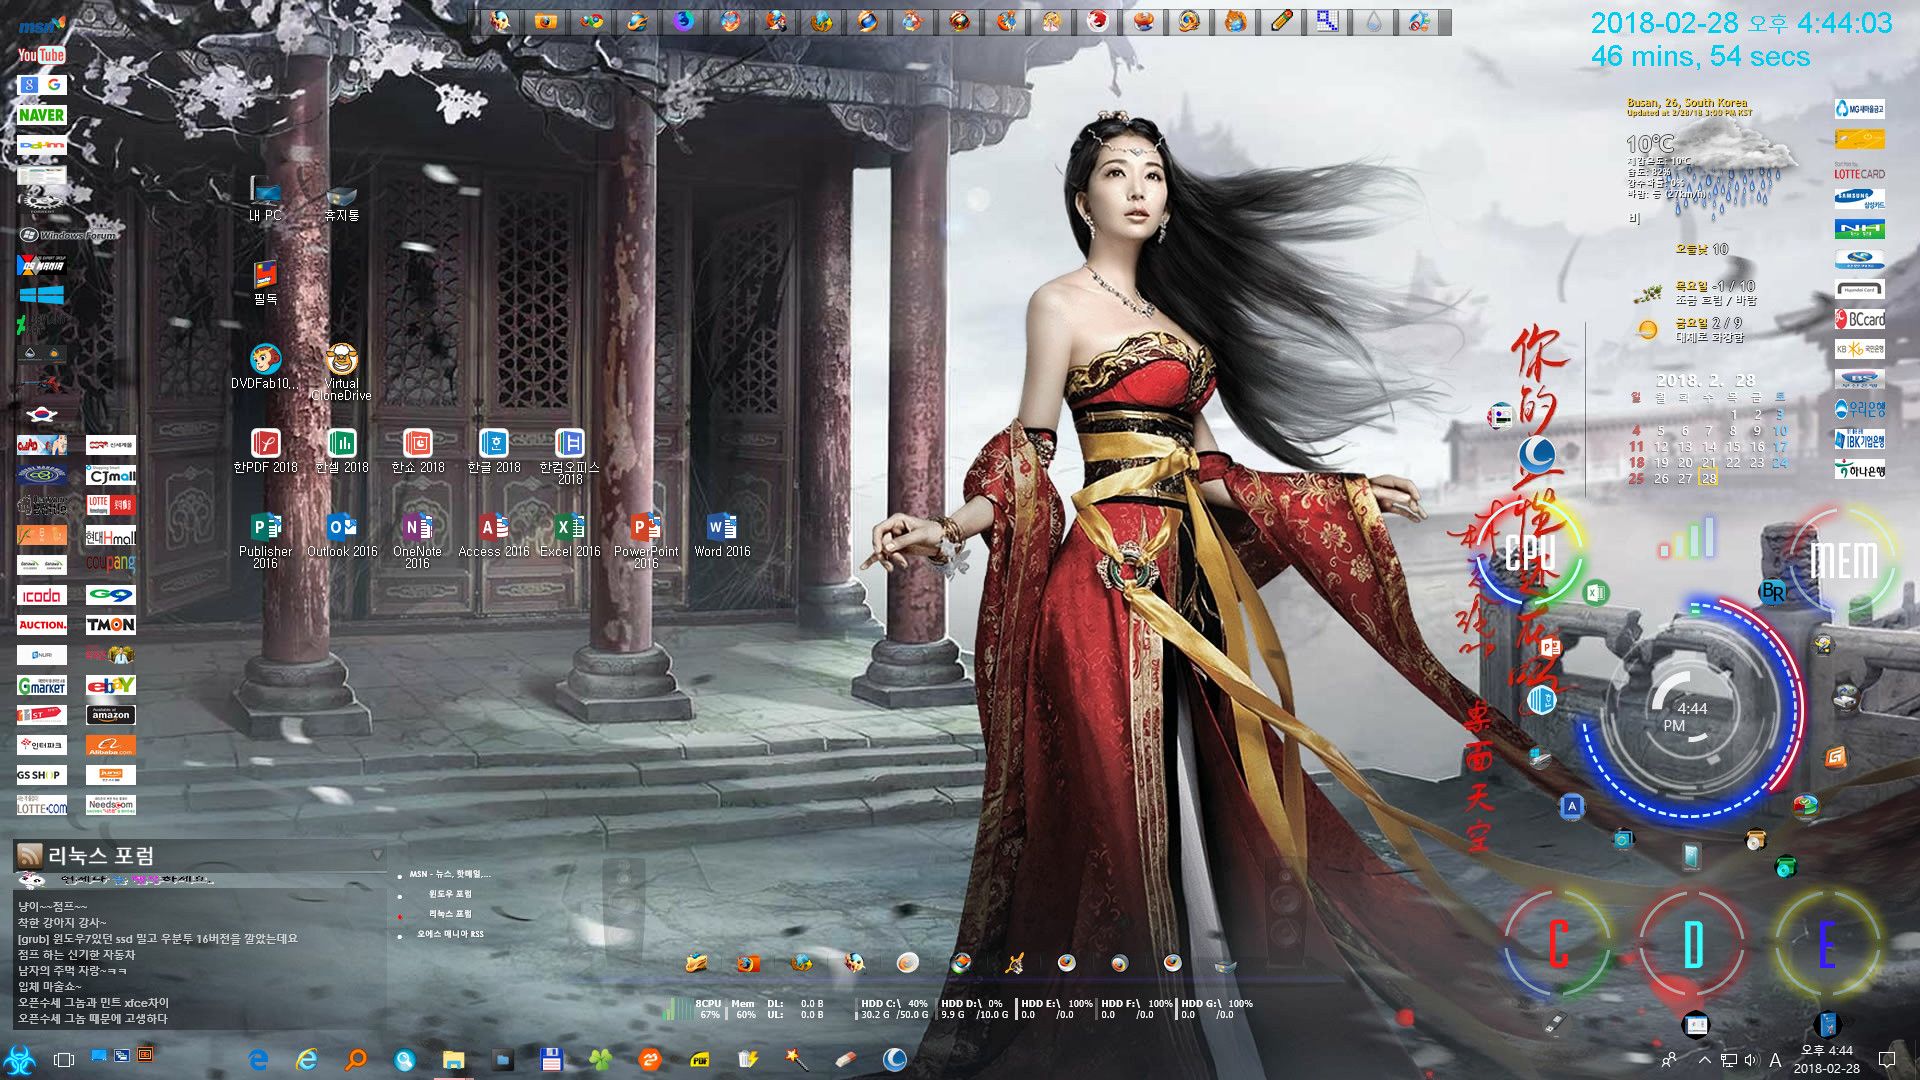Open the YouTube shortcut in left sidebar
Viewport: 1920px width, 1080px height.
tap(41, 55)
